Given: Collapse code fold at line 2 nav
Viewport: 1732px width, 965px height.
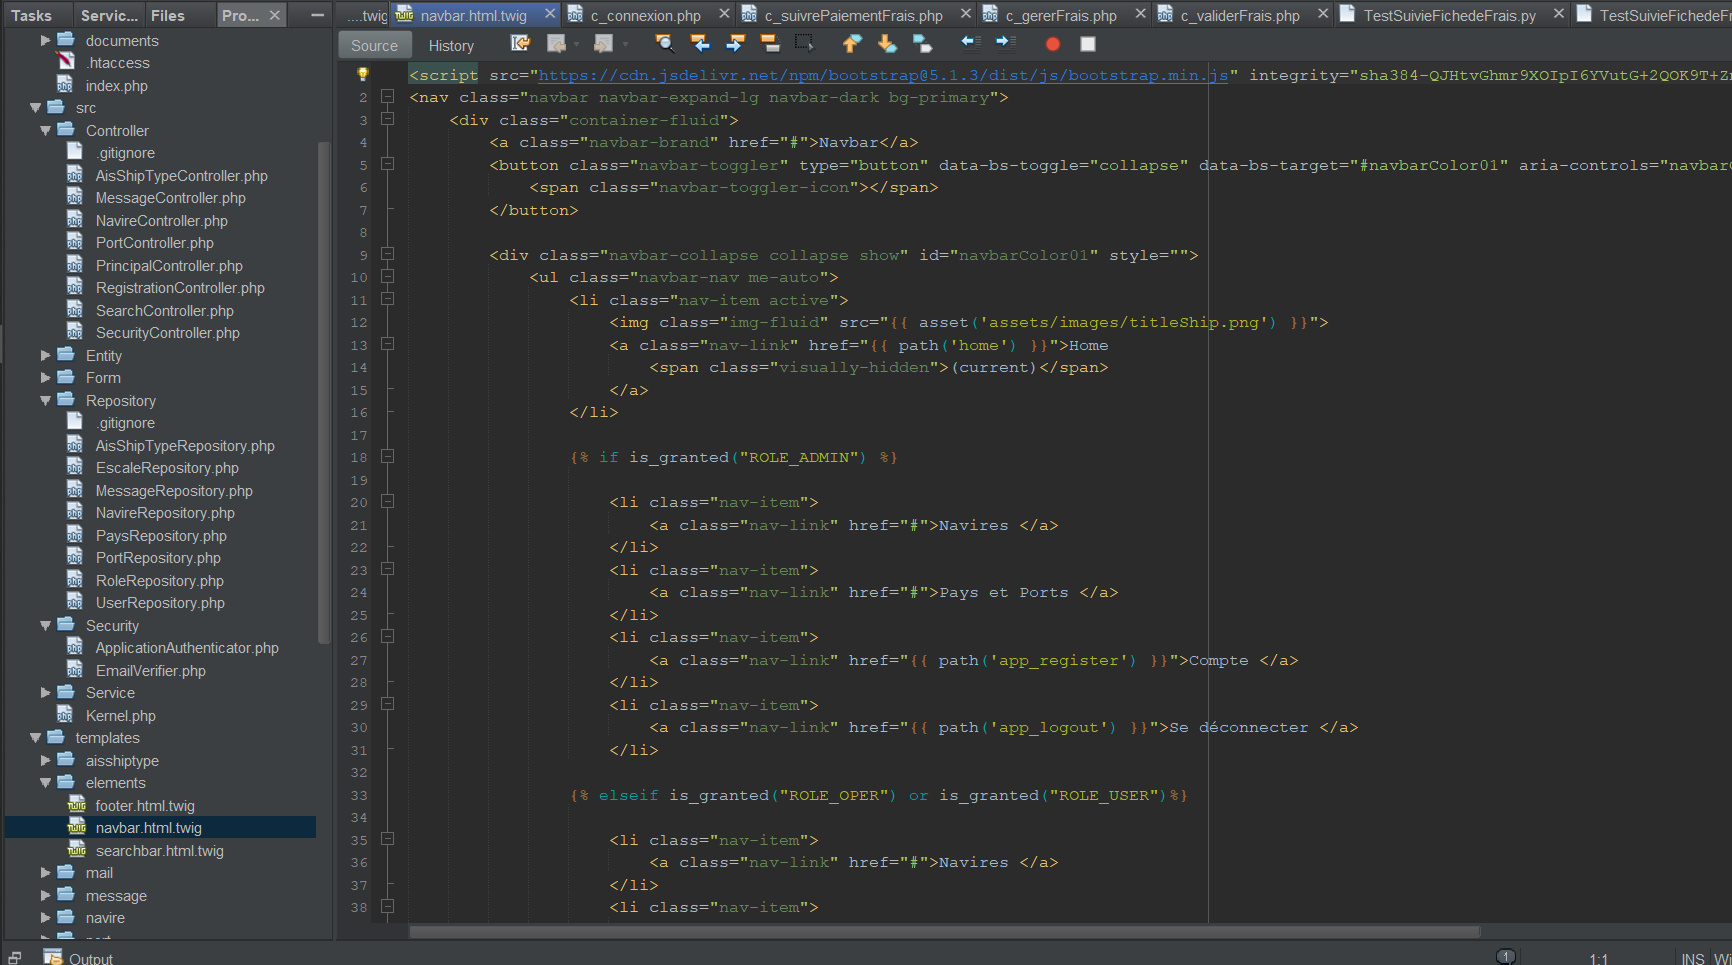Looking at the screenshot, I should (x=388, y=97).
